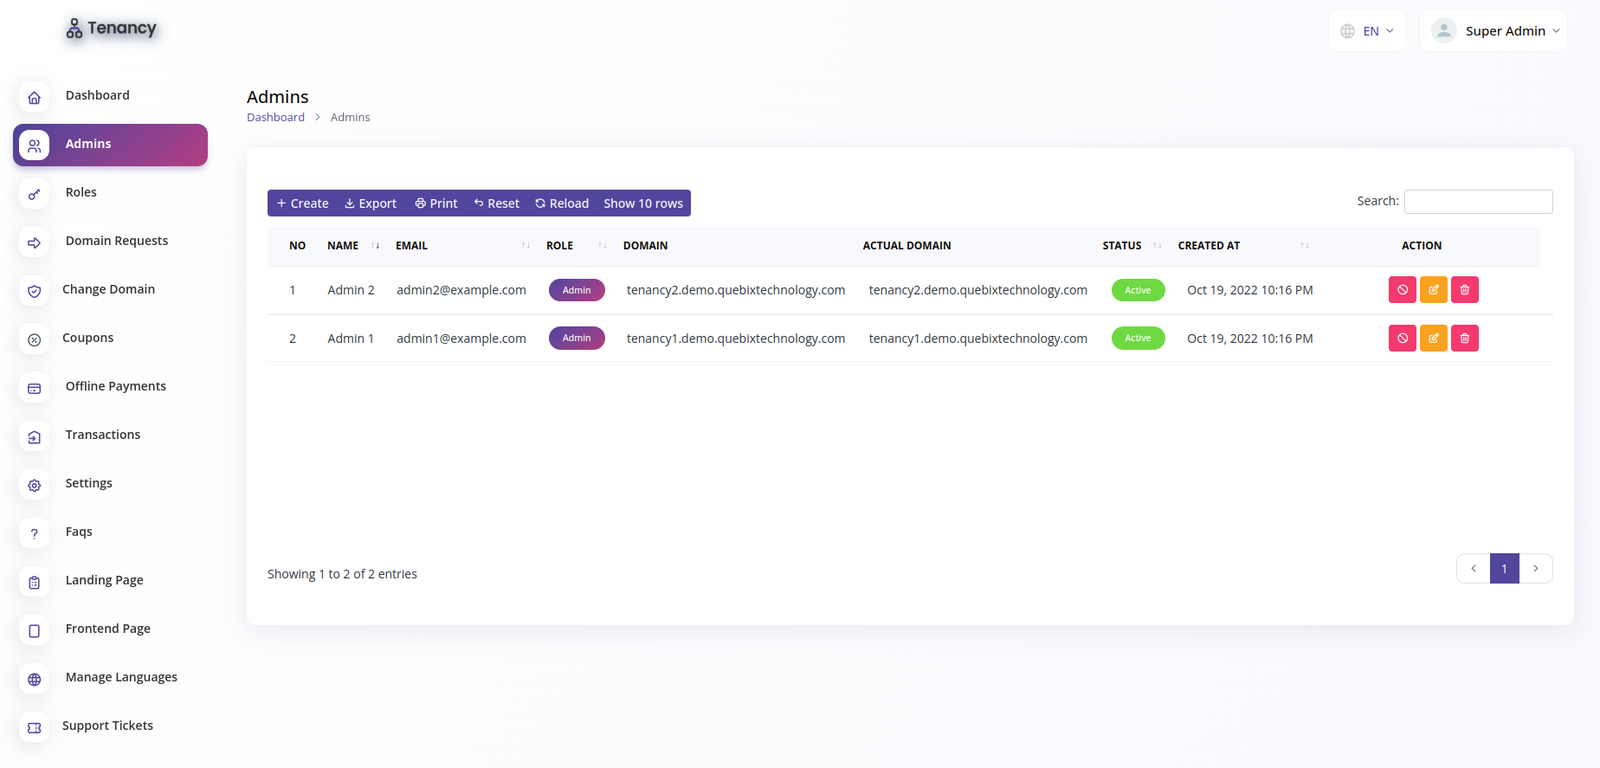
Task: Click the Faqs question mark icon
Action: [34, 533]
